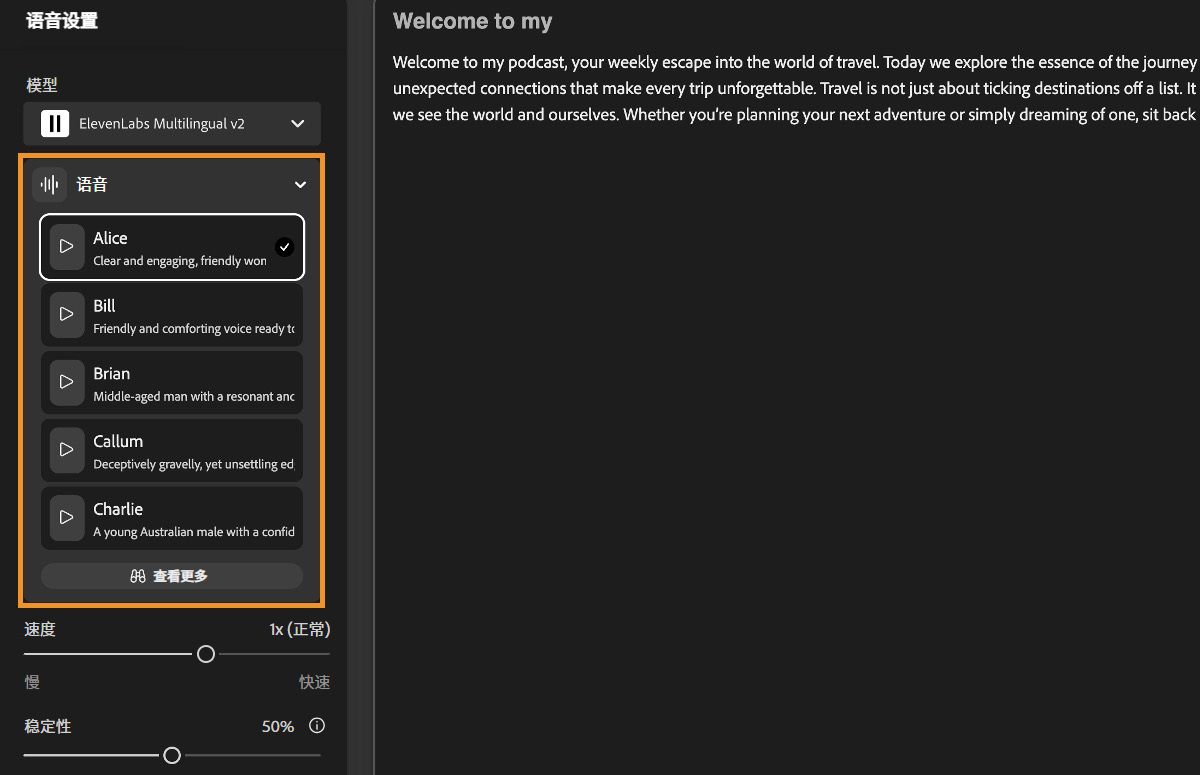Select the Brian voice card
The image size is (1200, 775).
pyautogui.click(x=190, y=382)
